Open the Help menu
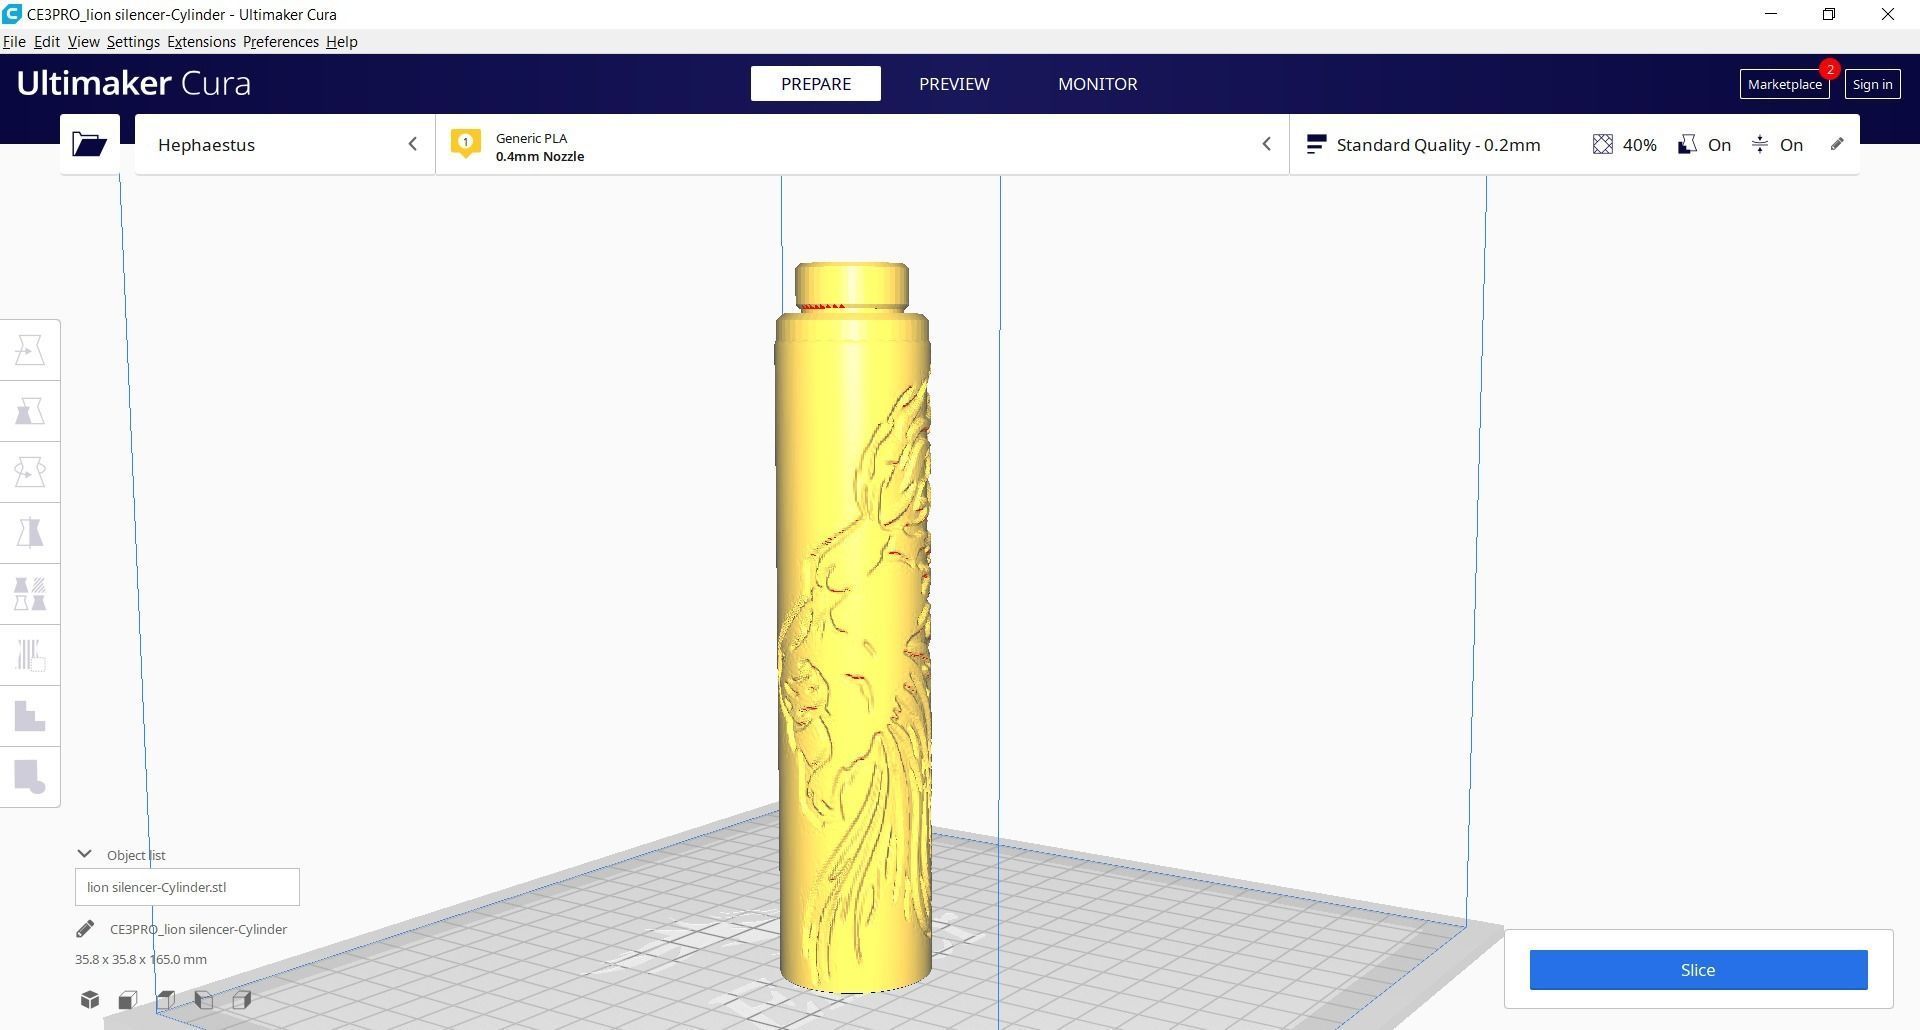The width and height of the screenshot is (1920, 1030). pyautogui.click(x=341, y=42)
